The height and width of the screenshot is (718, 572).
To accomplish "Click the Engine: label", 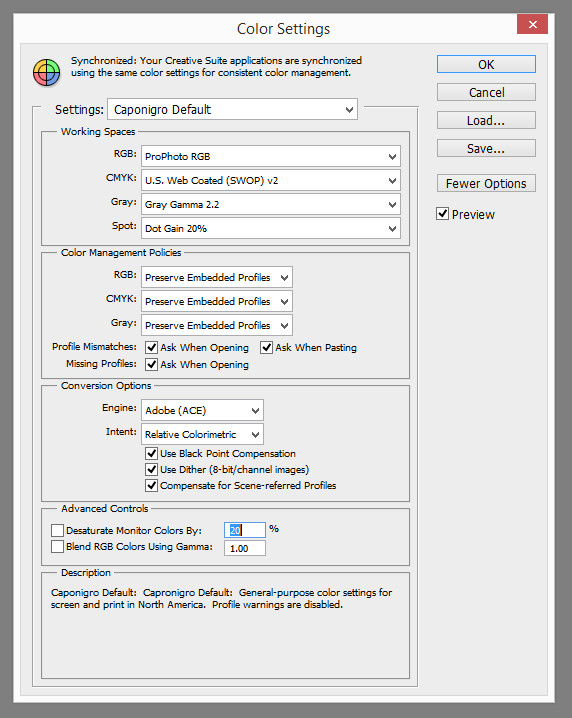I will (120, 408).
